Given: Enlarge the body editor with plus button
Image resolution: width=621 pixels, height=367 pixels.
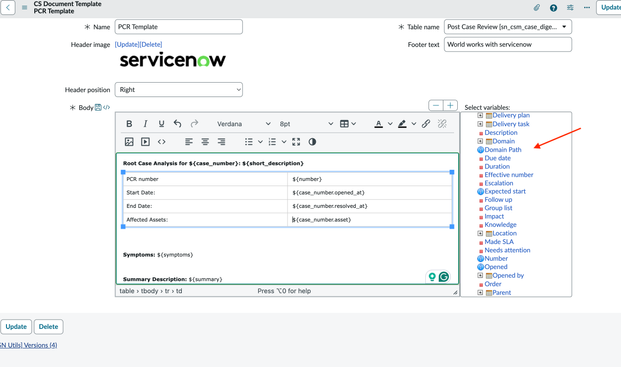Looking at the screenshot, I should point(450,105).
